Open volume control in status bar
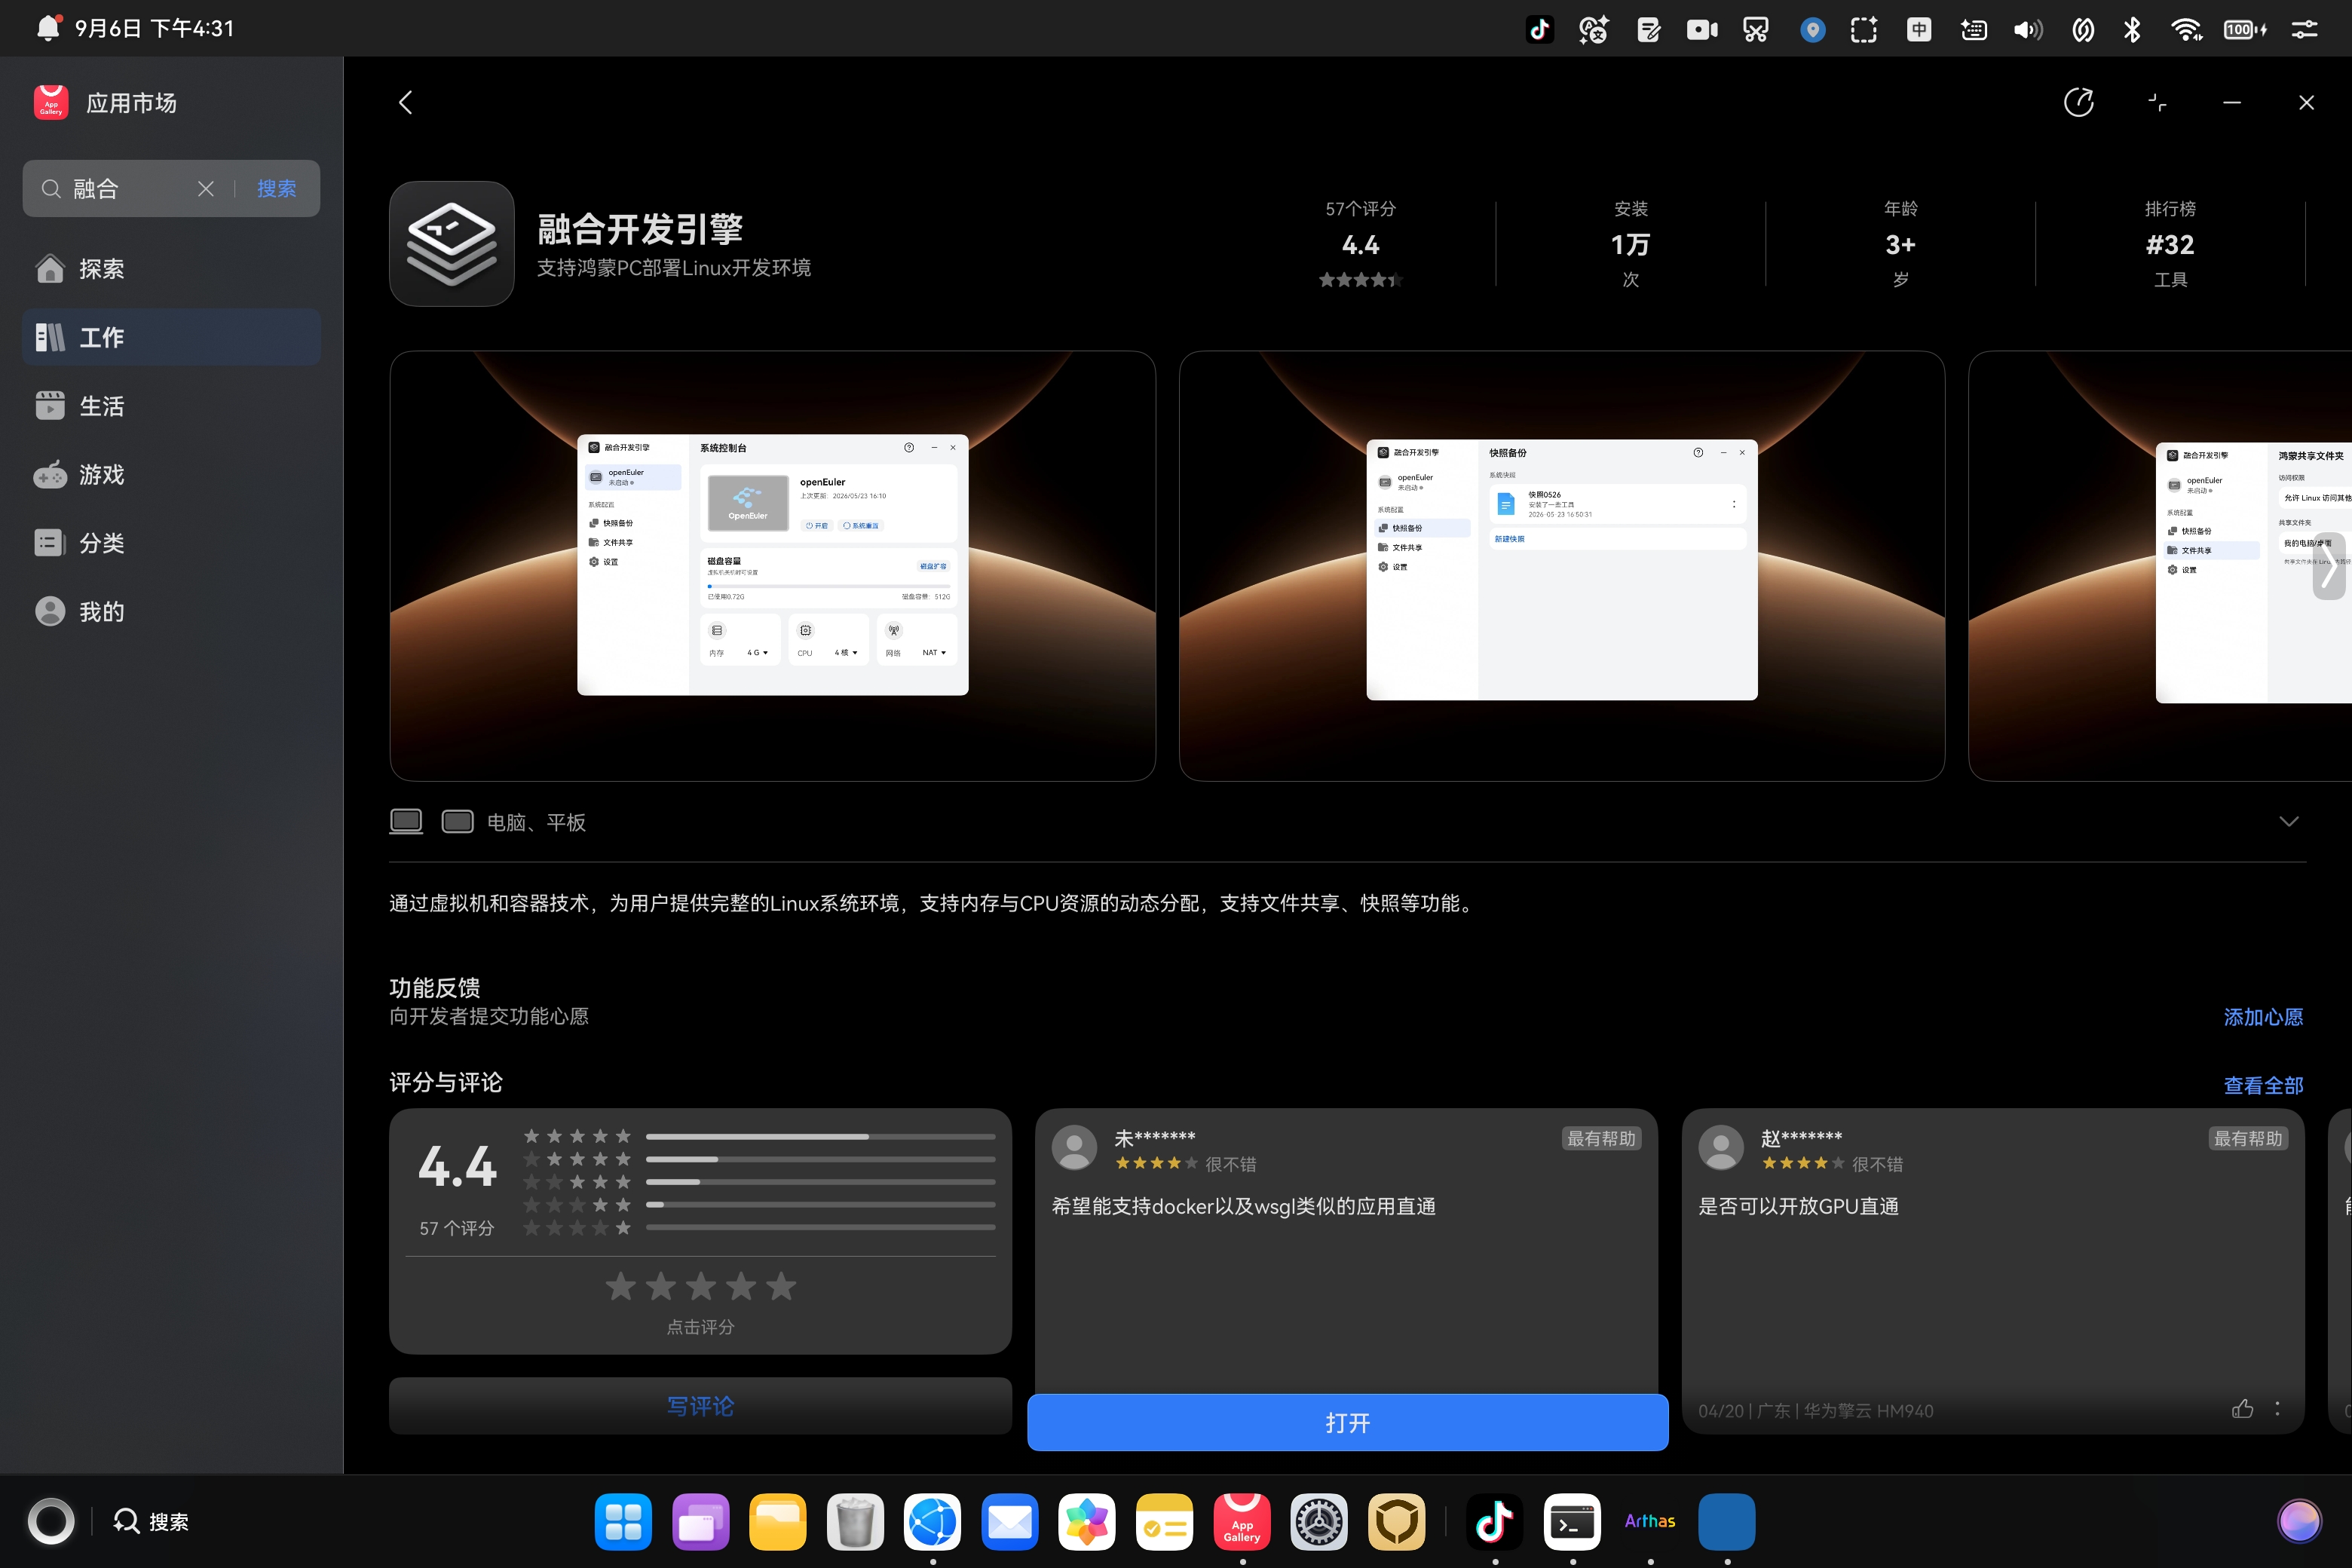The width and height of the screenshot is (2352, 1568). [2028, 29]
